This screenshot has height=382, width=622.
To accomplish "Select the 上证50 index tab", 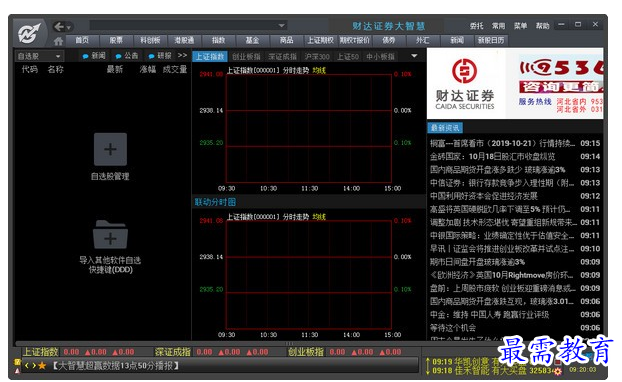I will tap(348, 57).
